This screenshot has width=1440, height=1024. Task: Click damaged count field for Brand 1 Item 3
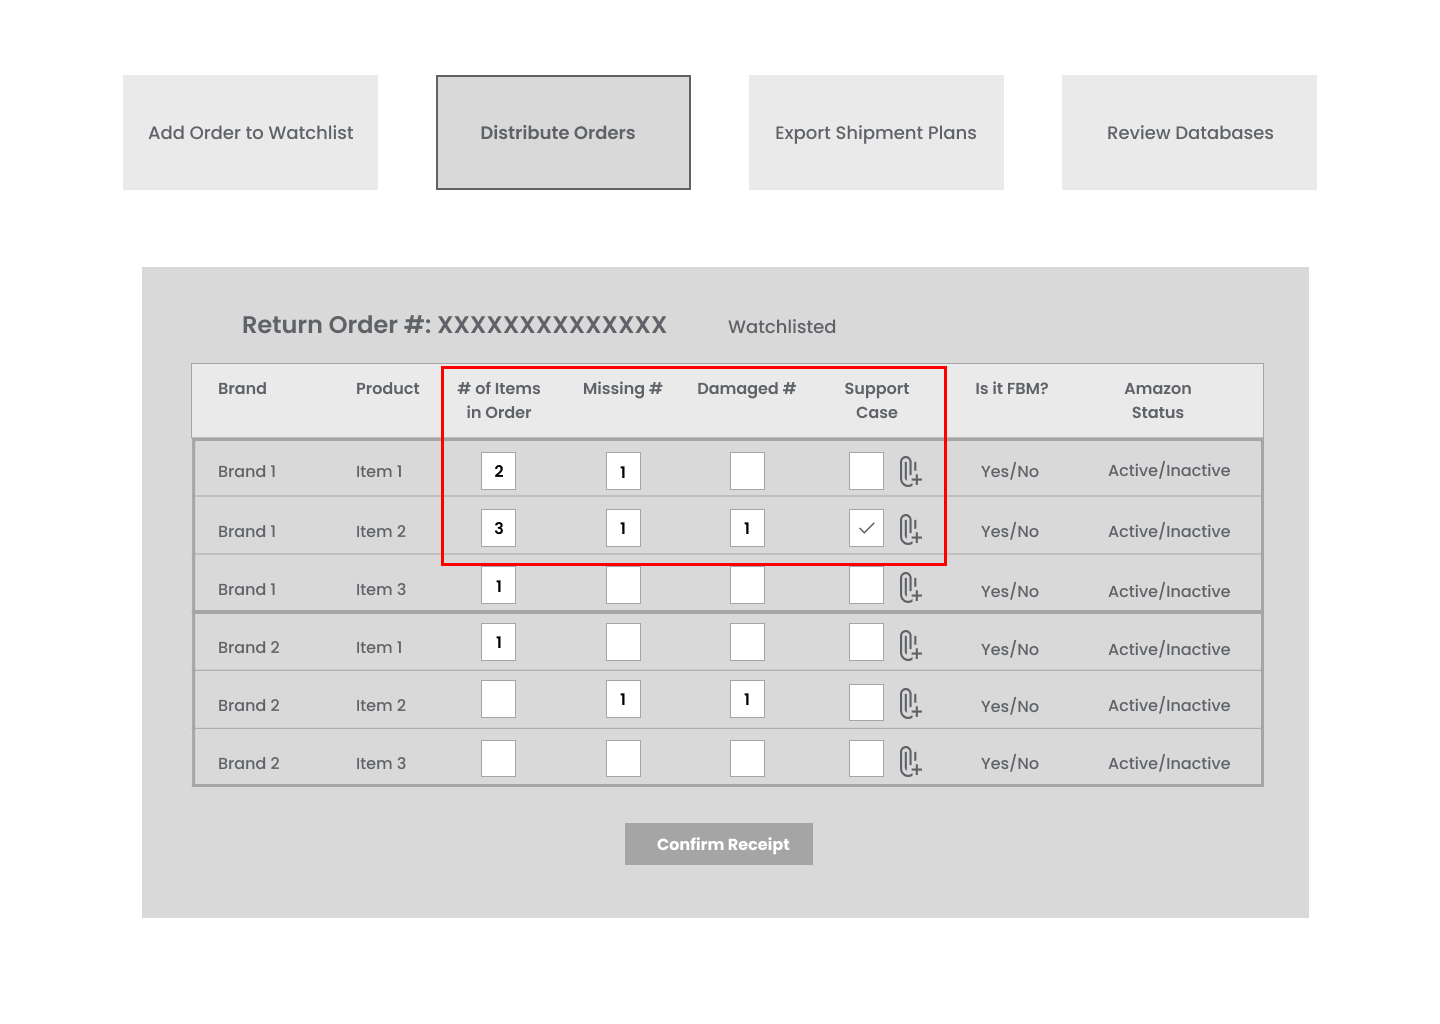747,585
